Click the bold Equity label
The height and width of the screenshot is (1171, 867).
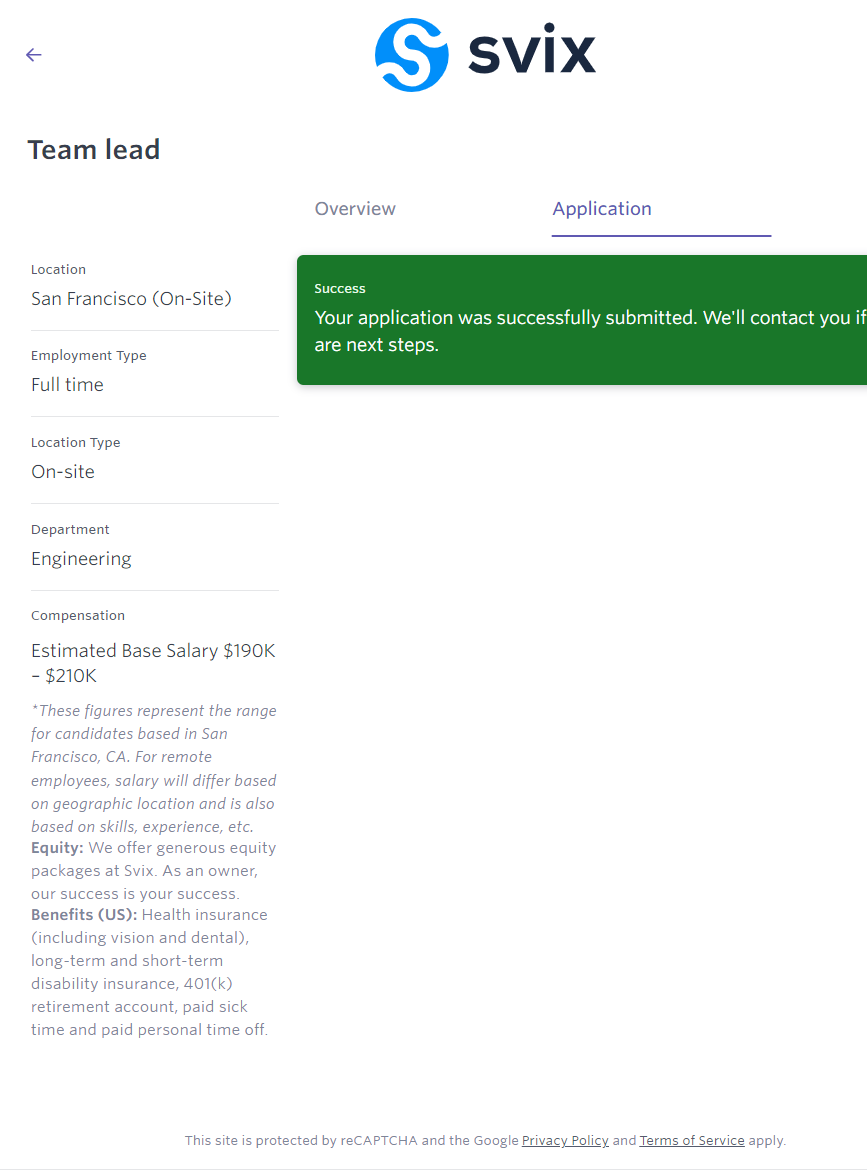[x=57, y=848]
